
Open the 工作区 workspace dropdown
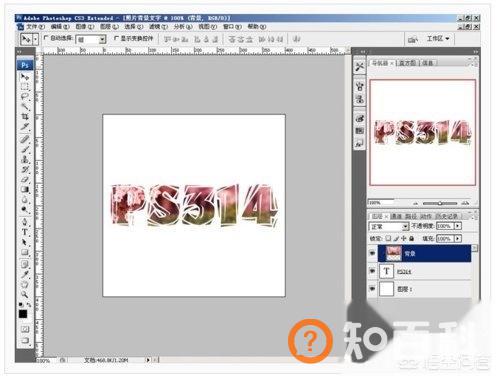tap(438, 39)
